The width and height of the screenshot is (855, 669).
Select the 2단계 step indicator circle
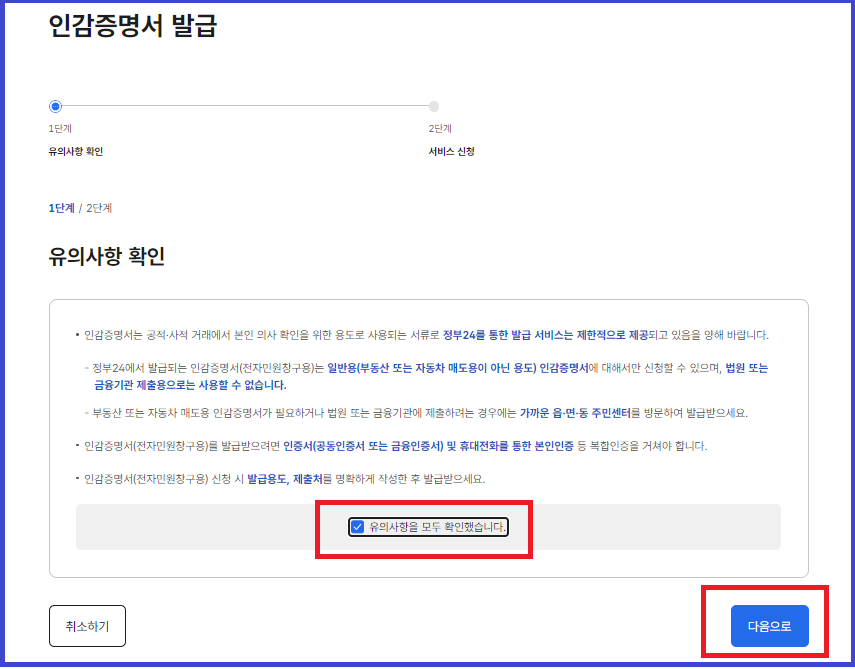[433, 106]
